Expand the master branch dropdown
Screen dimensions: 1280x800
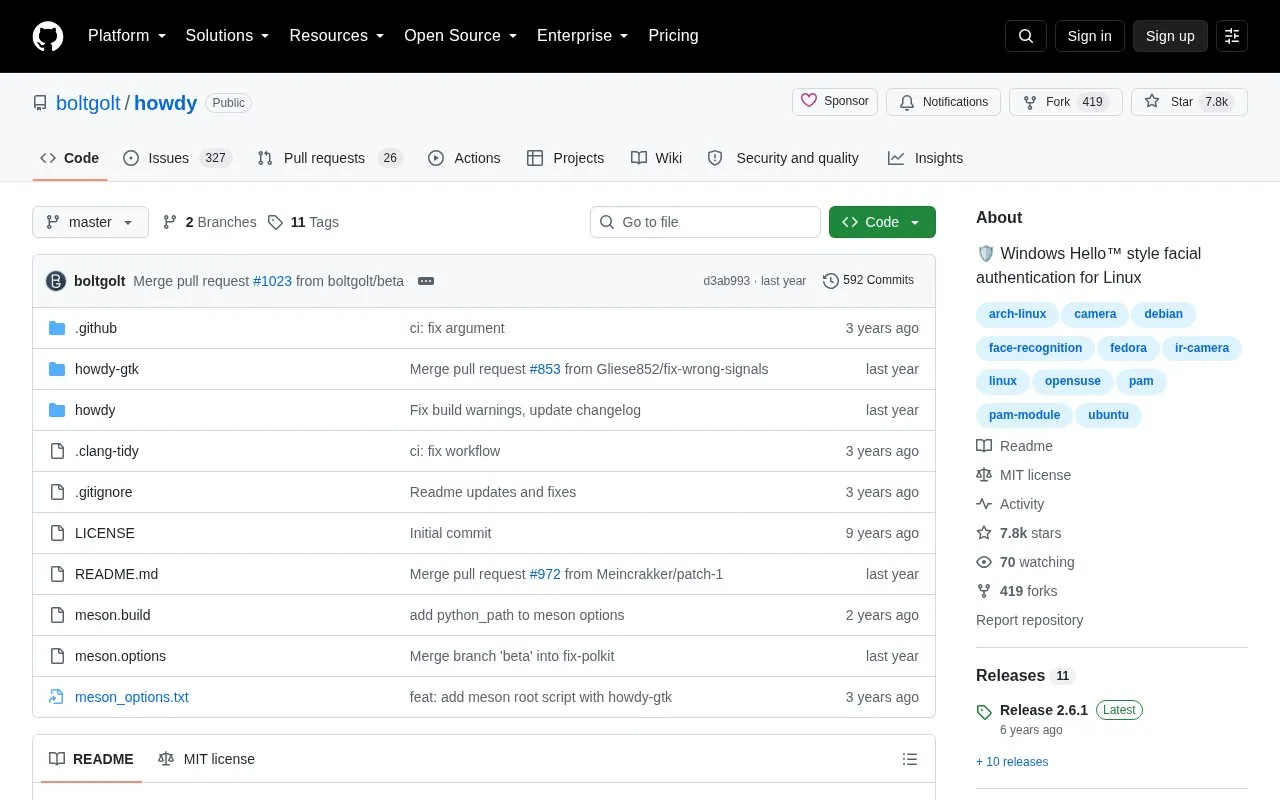pos(90,222)
